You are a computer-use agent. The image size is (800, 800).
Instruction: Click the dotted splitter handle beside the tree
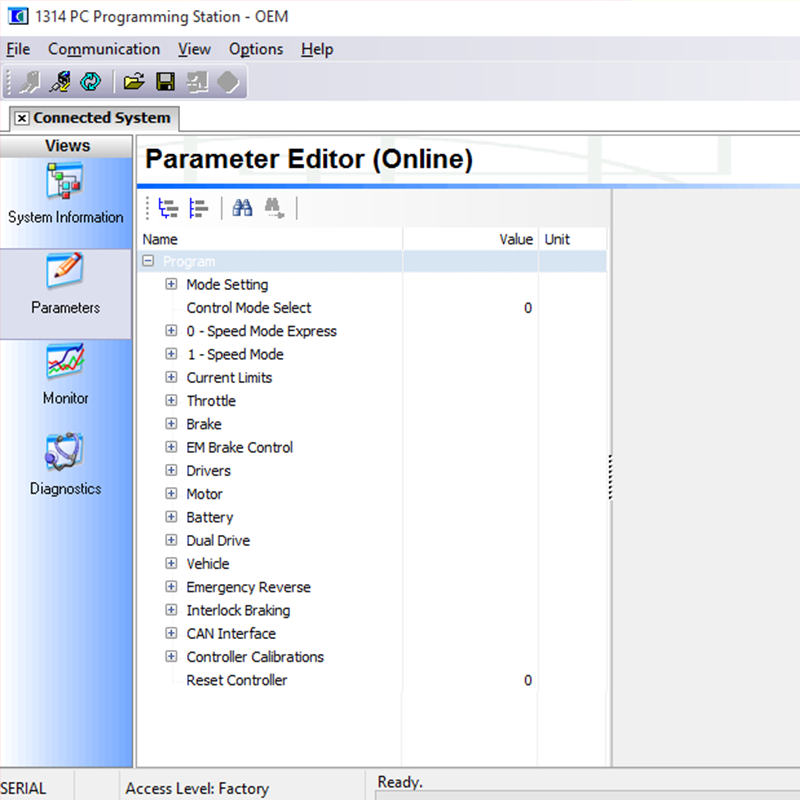coord(610,477)
